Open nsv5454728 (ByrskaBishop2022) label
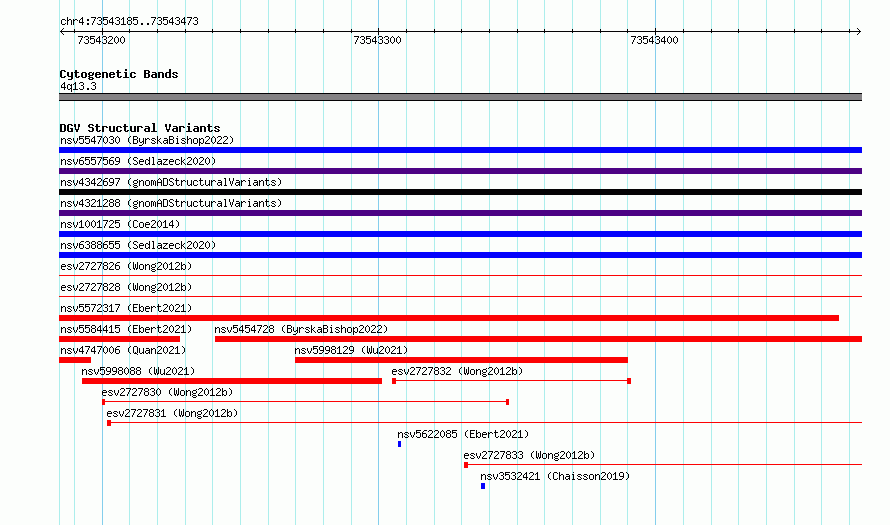Image resolution: width=890 pixels, height=525 pixels. pyautogui.click(x=301, y=329)
